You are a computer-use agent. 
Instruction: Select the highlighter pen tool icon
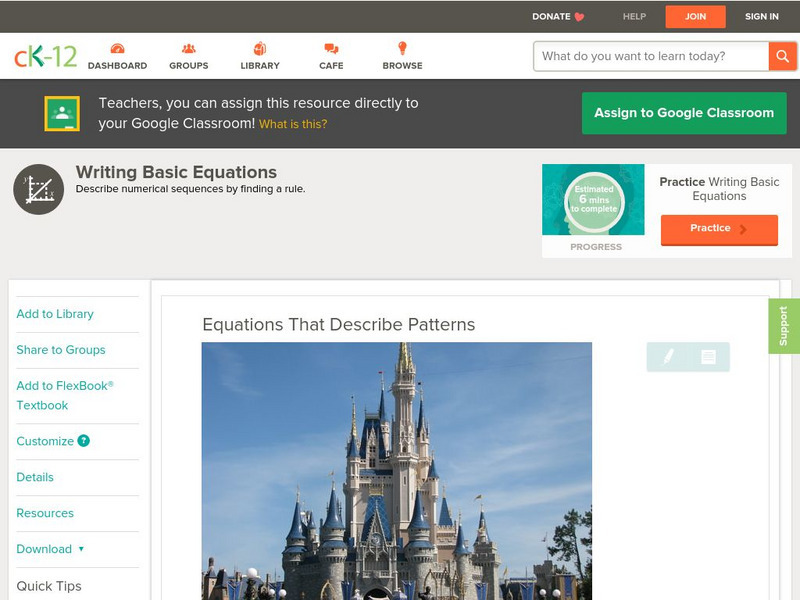(668, 357)
